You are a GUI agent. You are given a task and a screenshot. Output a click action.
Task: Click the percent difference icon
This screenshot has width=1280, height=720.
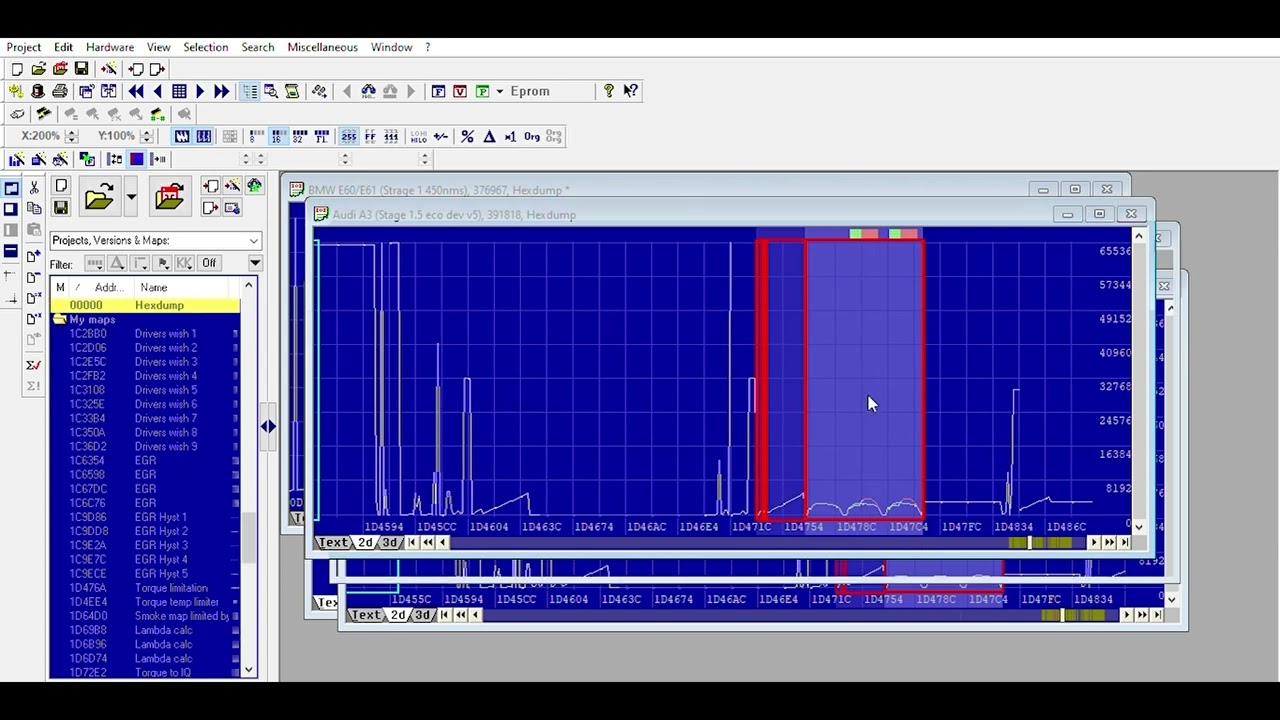pyautogui.click(x=467, y=136)
